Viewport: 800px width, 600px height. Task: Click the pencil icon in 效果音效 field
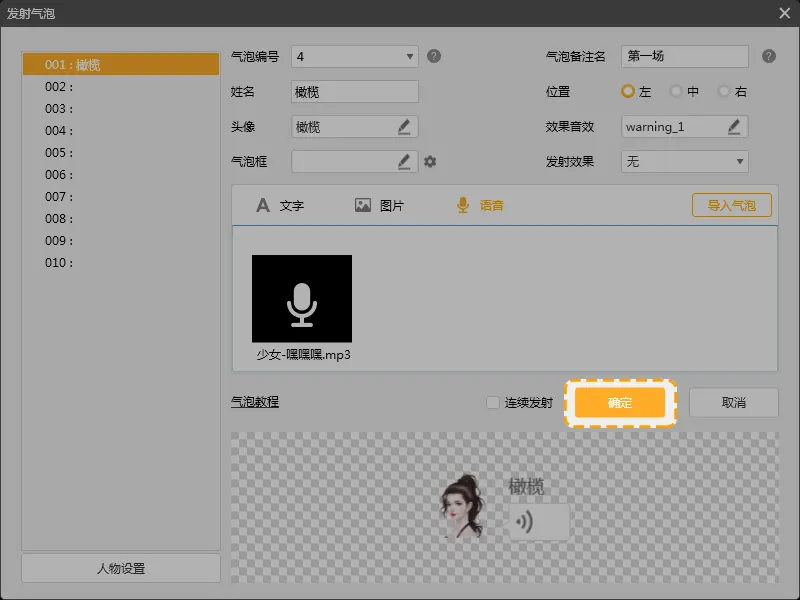pos(734,127)
